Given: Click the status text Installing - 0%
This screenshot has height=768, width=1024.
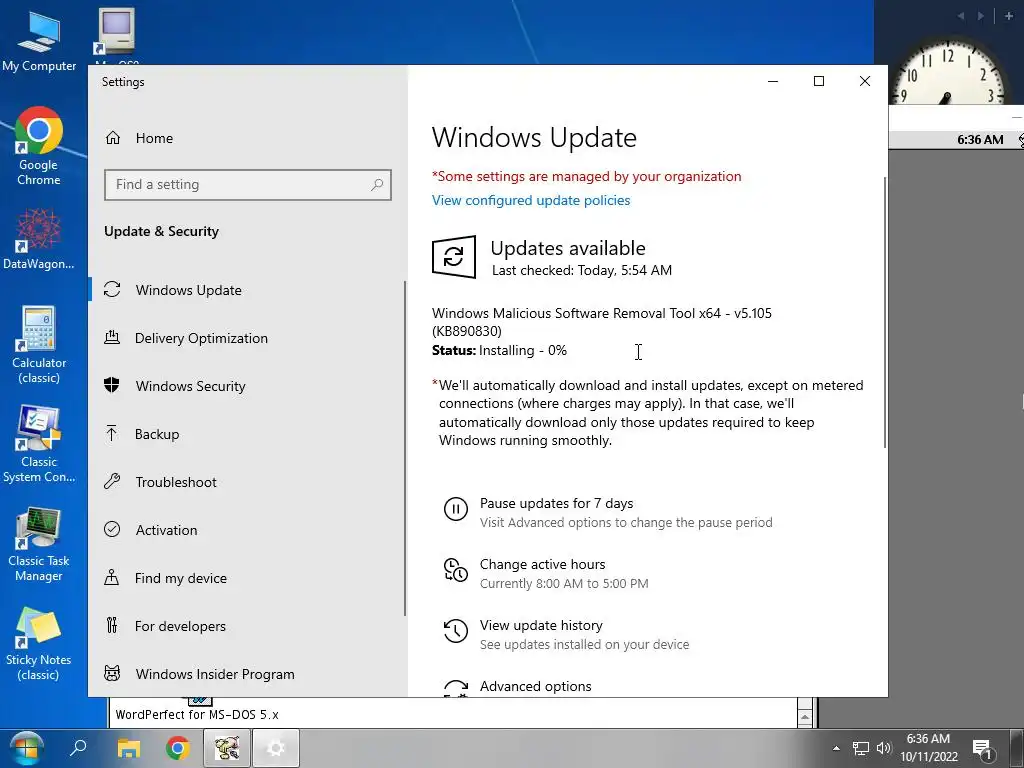Looking at the screenshot, I should (x=522, y=351).
